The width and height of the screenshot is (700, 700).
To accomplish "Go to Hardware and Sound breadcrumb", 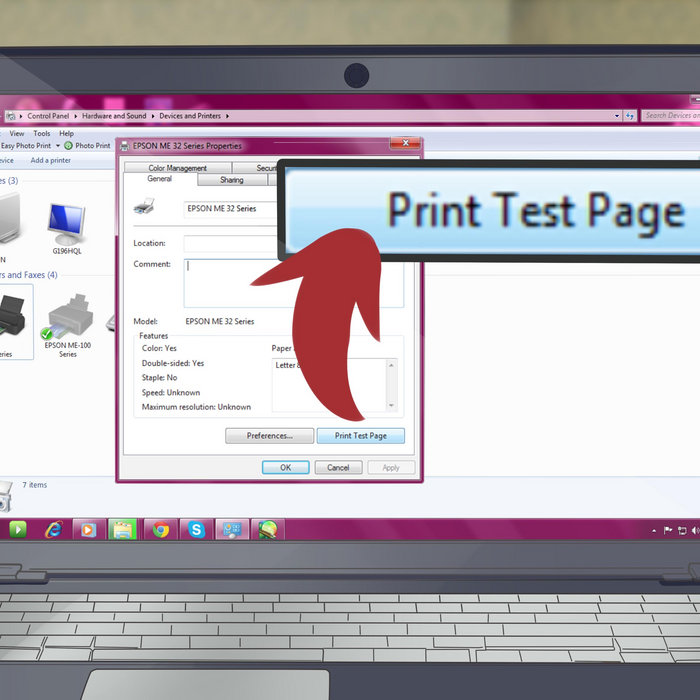I will 114,116.
